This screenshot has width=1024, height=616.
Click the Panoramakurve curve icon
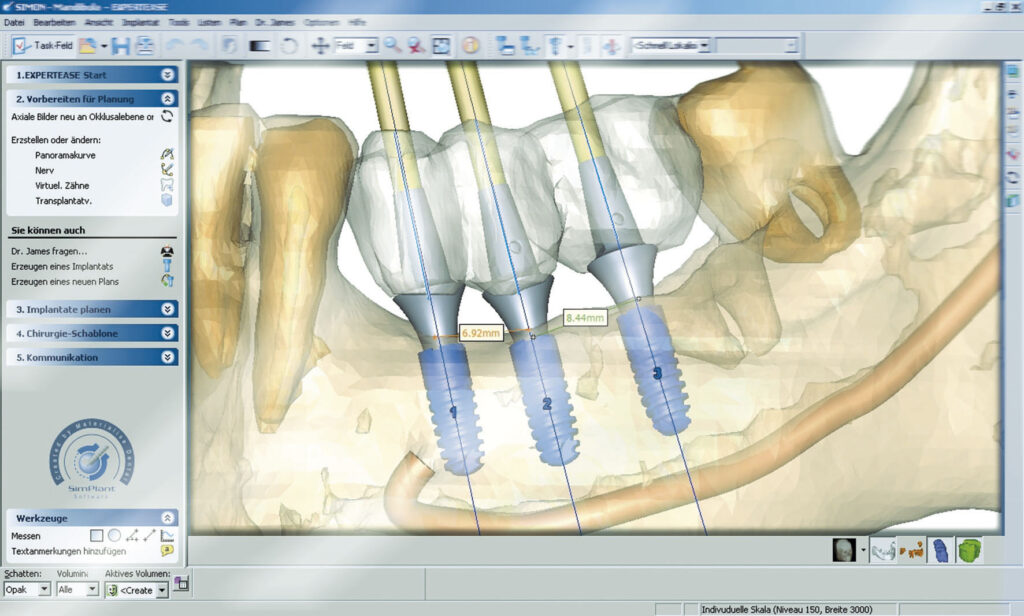point(167,155)
